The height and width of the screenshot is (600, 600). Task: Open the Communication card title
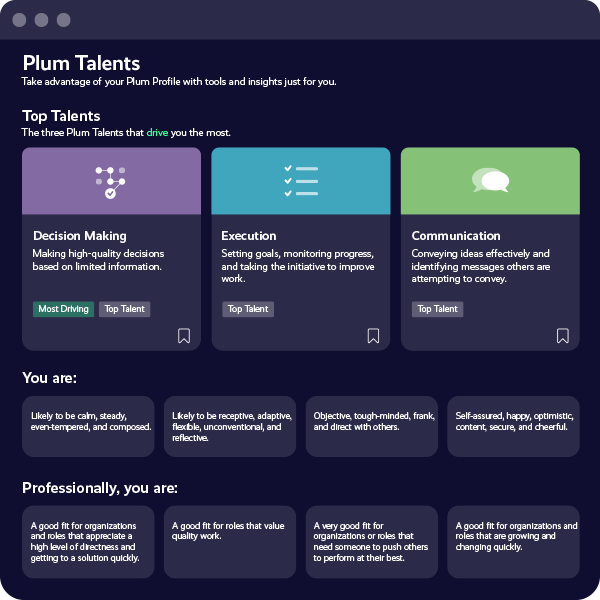coord(456,236)
